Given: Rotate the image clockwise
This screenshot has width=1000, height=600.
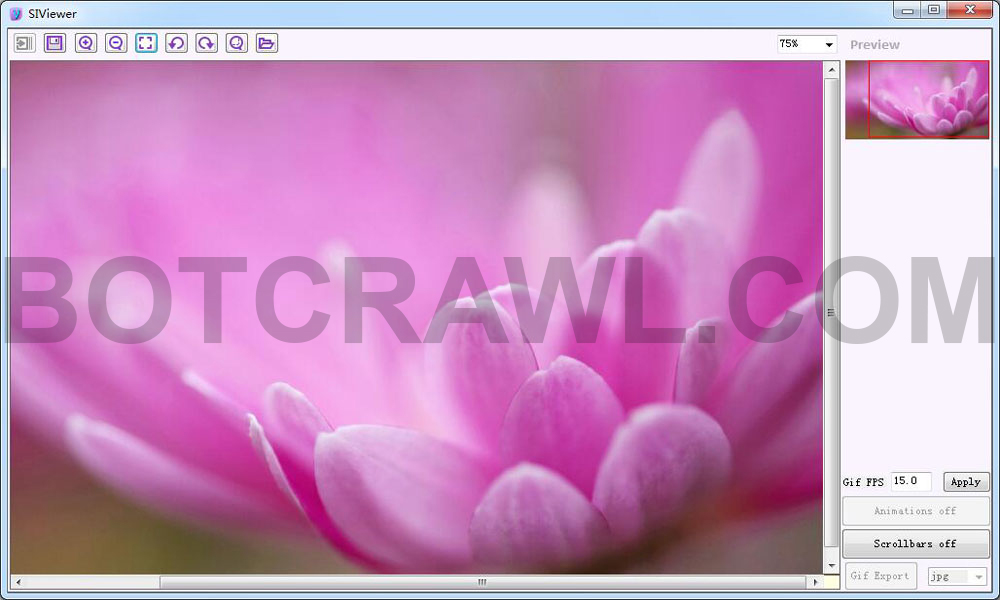Looking at the screenshot, I should point(206,42).
